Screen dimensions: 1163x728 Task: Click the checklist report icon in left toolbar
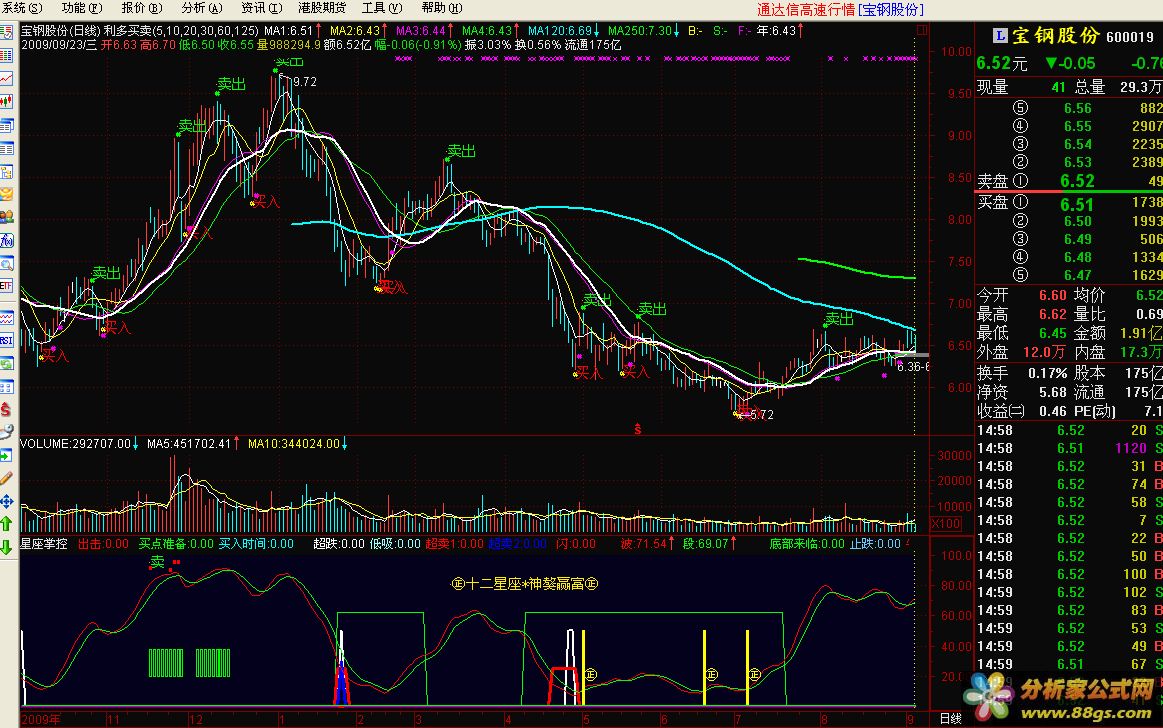[x=6, y=32]
